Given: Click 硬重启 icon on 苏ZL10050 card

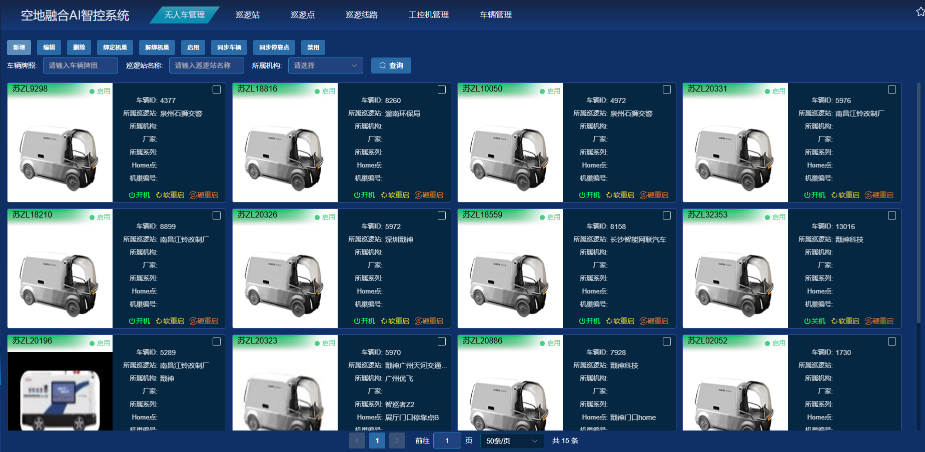Looking at the screenshot, I should click(642, 195).
